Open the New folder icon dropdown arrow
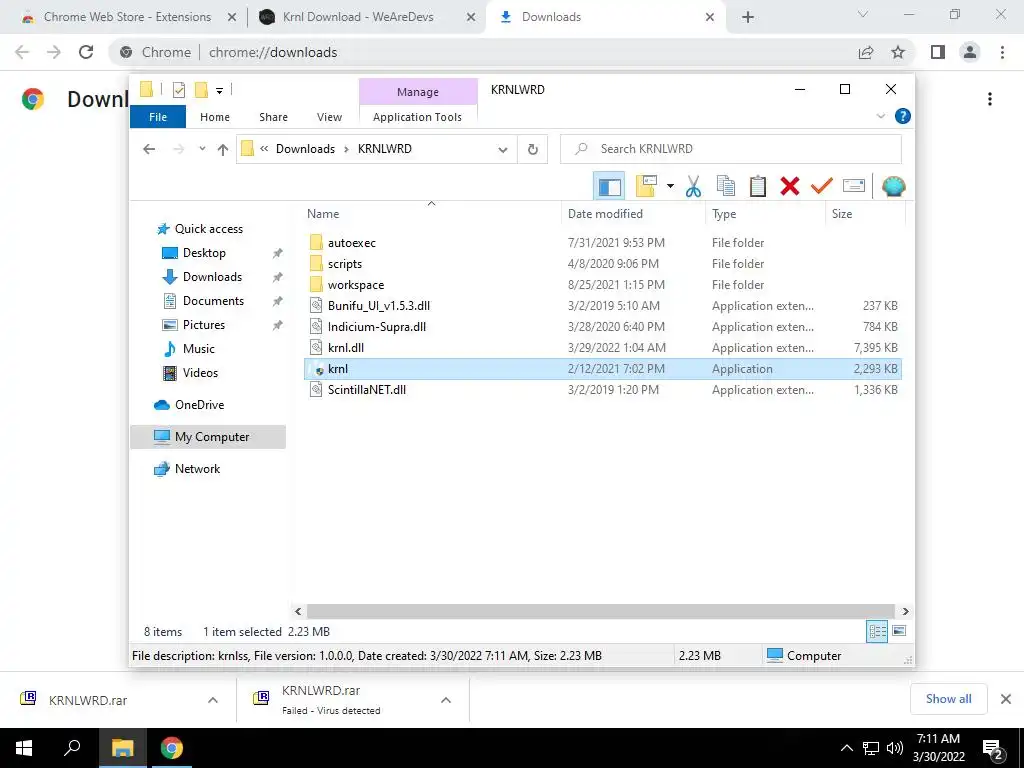 [x=670, y=186]
